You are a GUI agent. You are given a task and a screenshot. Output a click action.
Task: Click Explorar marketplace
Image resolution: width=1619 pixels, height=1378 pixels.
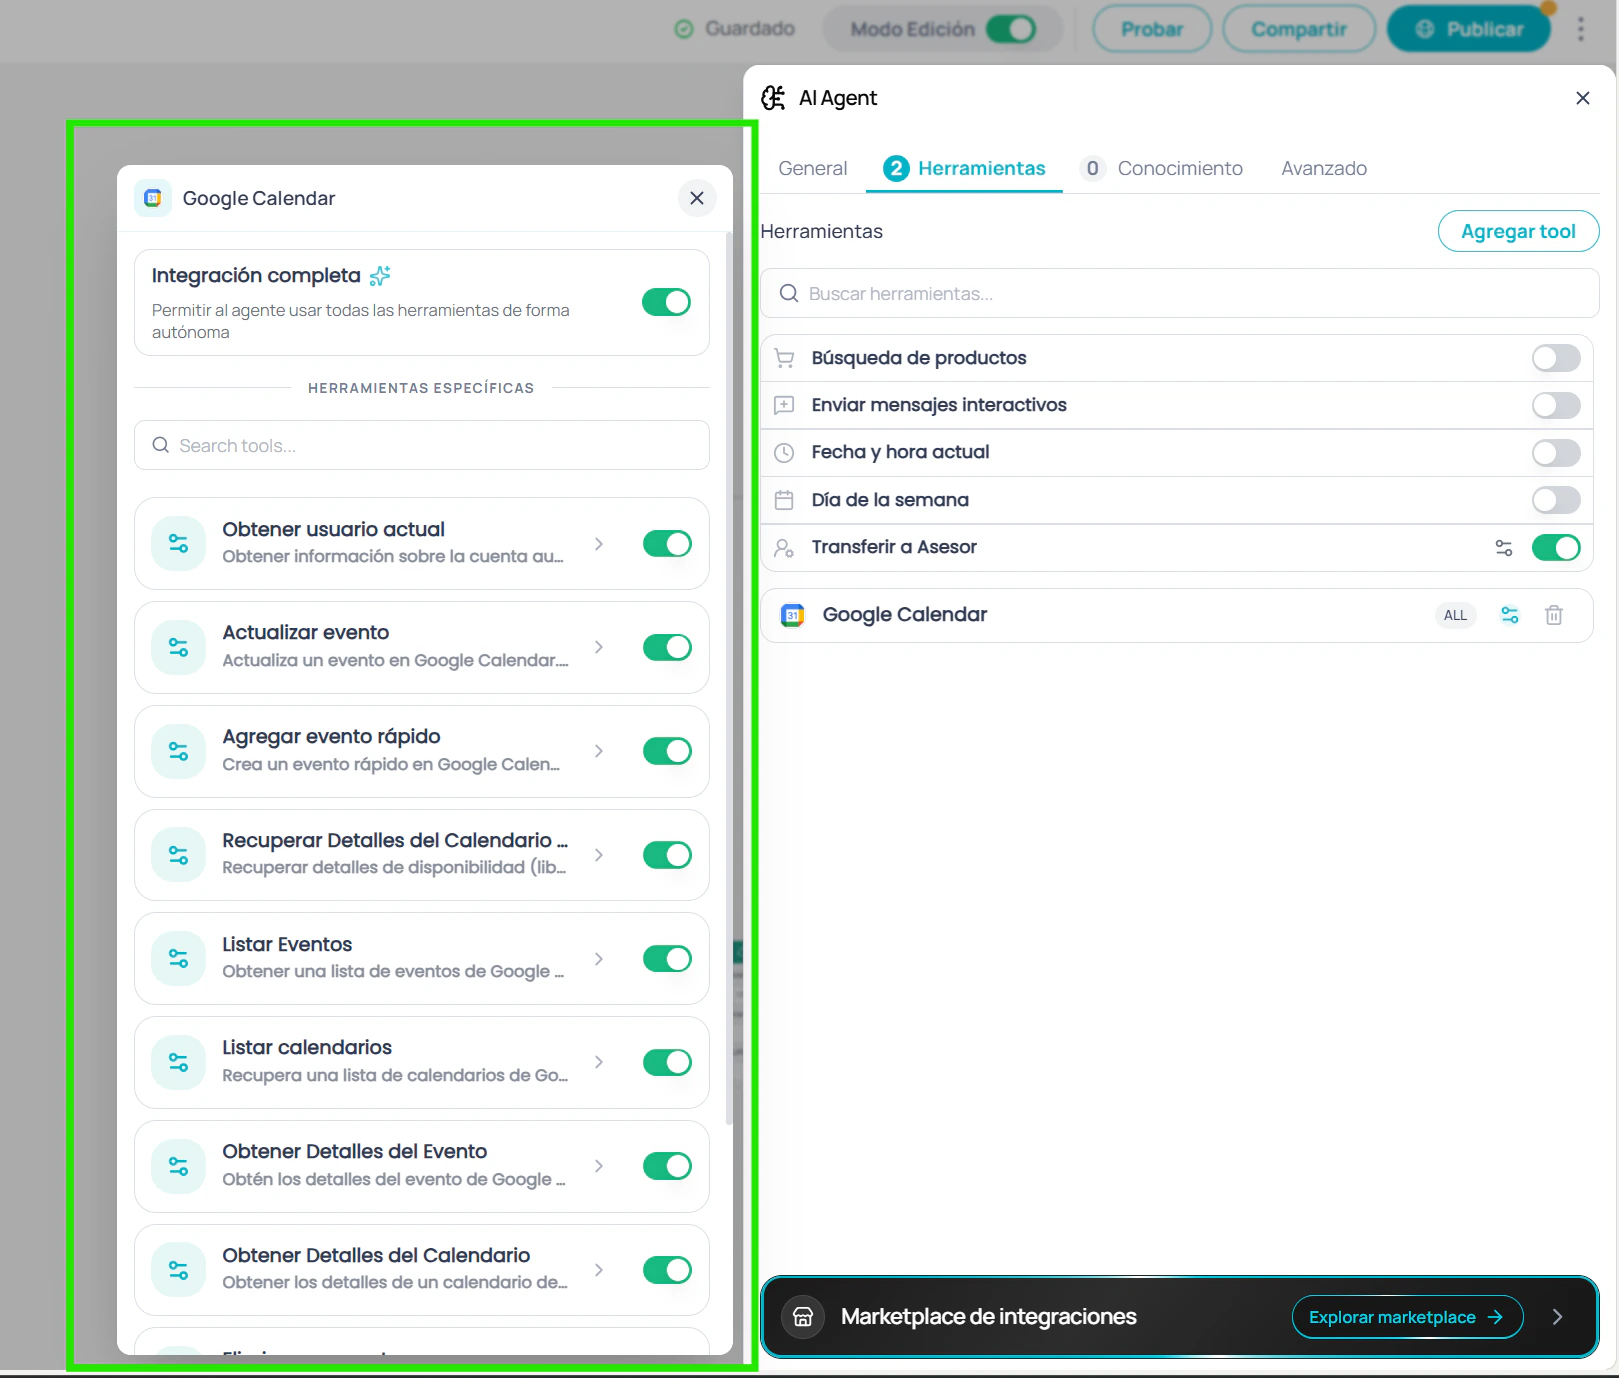pos(1406,1317)
